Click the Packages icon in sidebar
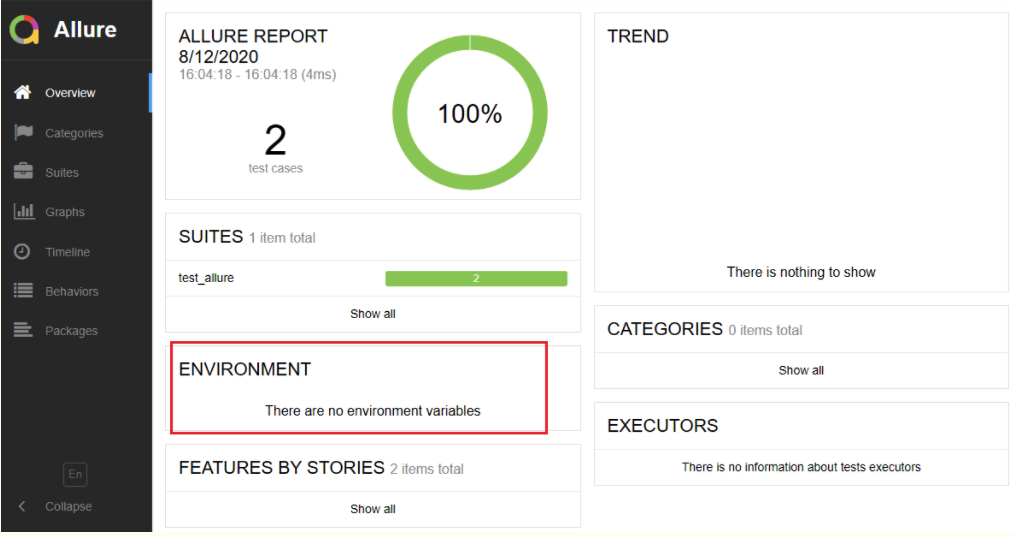 23,331
